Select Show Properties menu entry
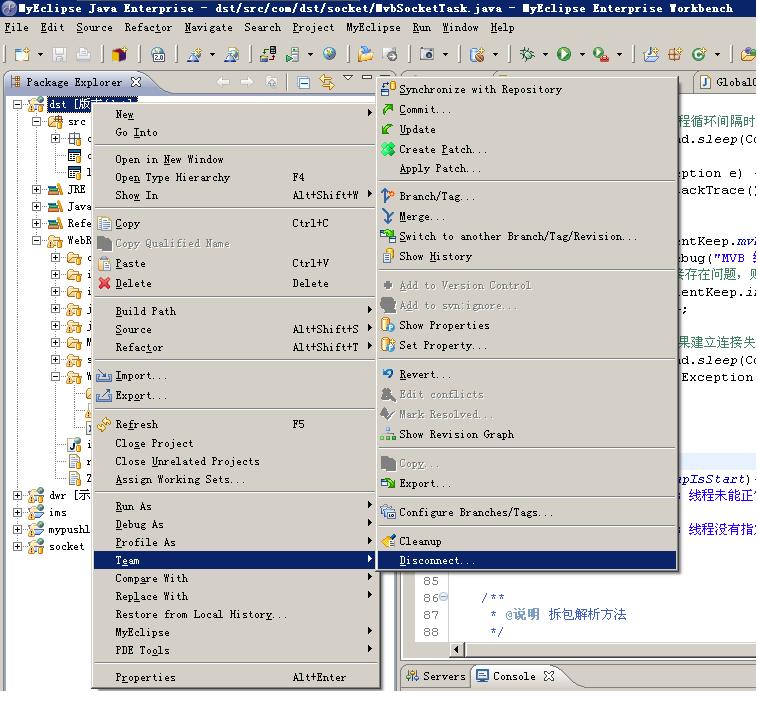This screenshot has height=703, width=758. [x=527, y=325]
